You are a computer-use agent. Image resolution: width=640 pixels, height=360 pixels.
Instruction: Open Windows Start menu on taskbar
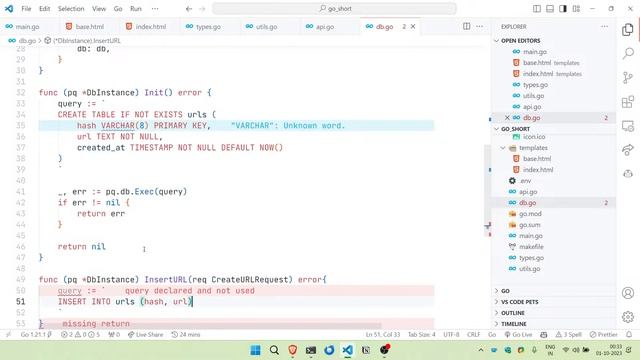256,350
